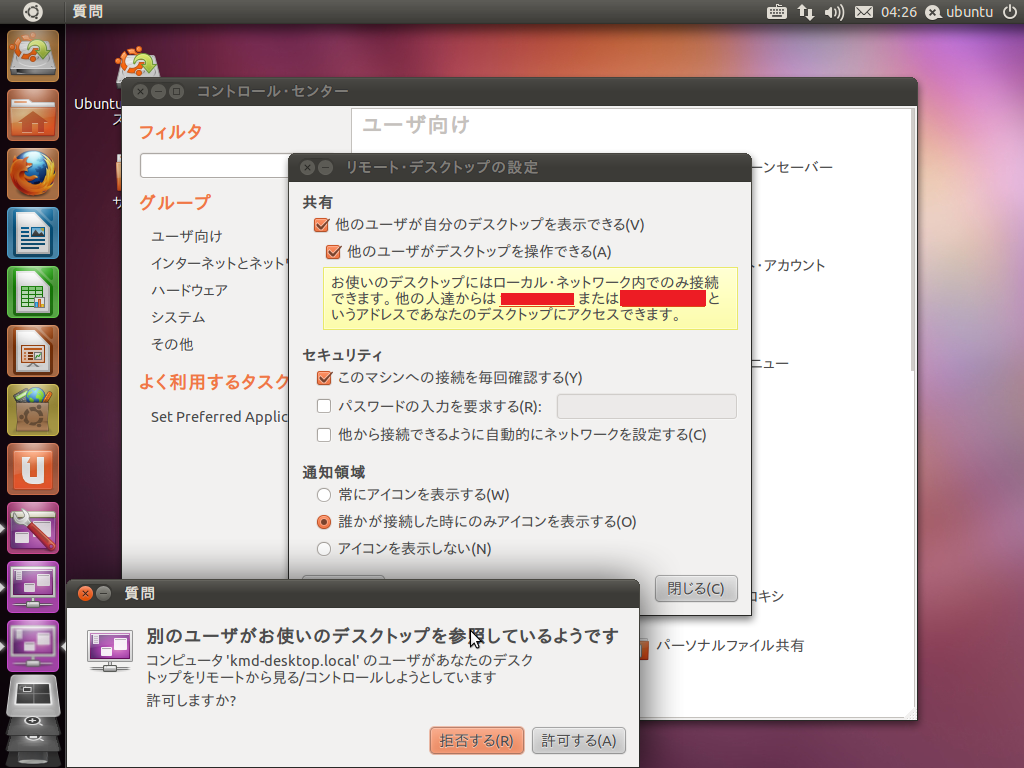Image resolution: width=1024 pixels, height=768 pixels.
Task: Open the Ubuntu installer launcher icon
Action: (33, 56)
